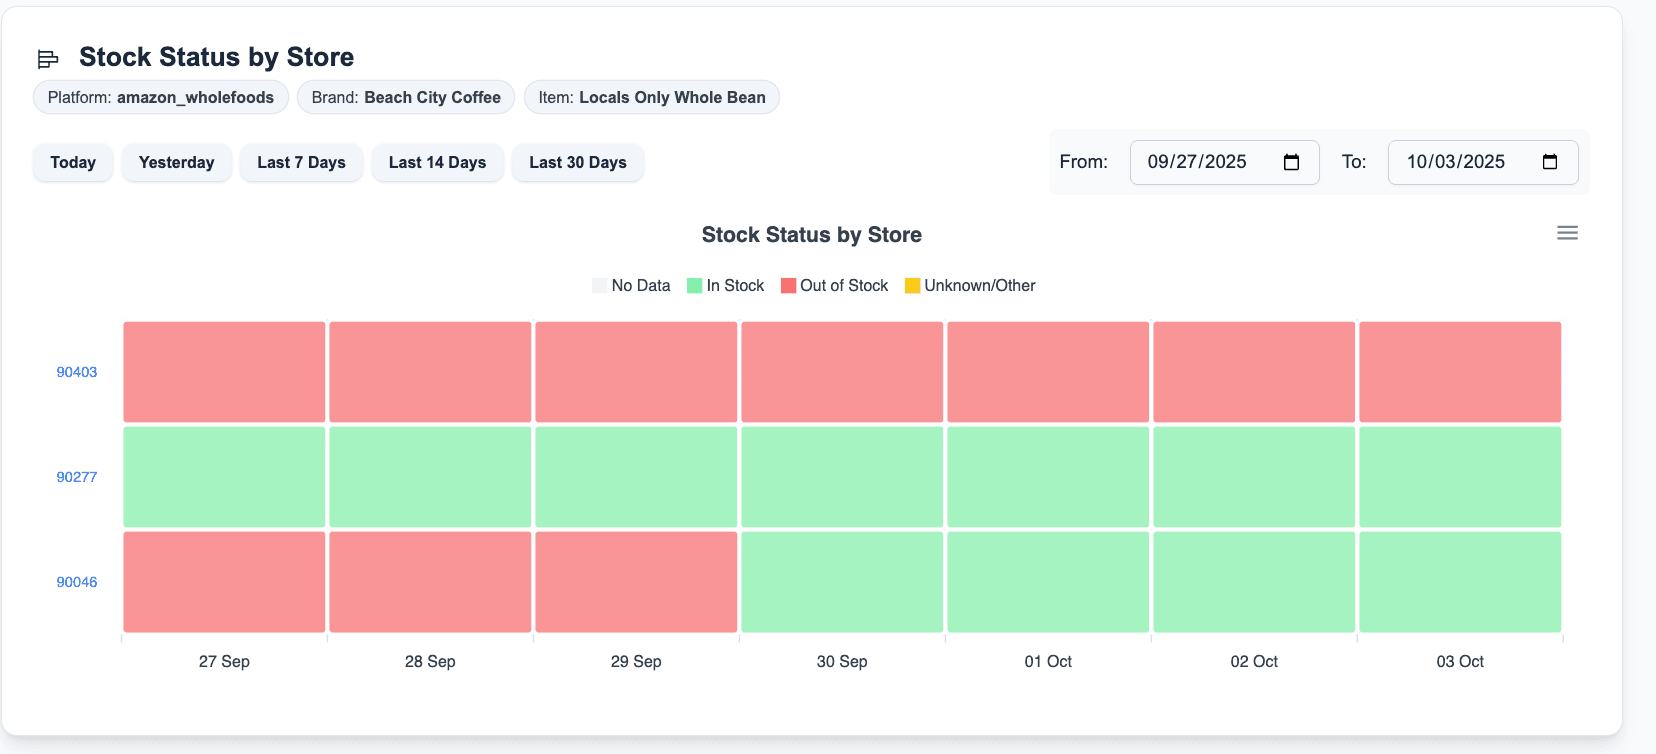Screen dimensions: 1656x754
Task: Show the Last 7 Days range
Action: tap(301, 163)
